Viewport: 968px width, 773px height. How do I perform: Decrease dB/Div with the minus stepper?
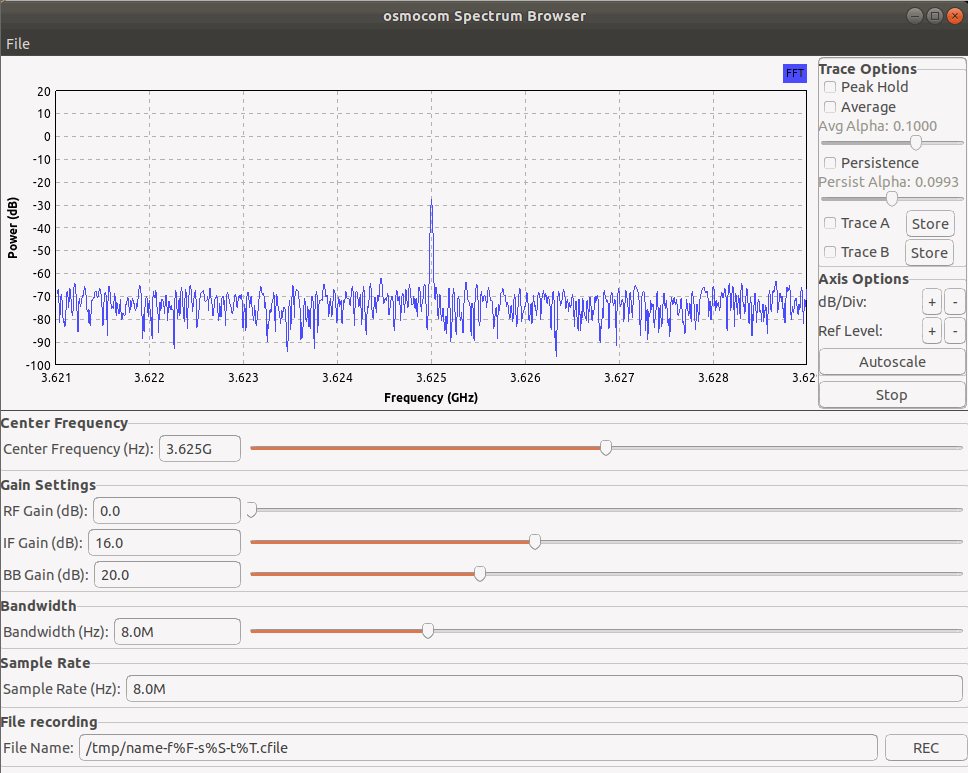(x=954, y=301)
